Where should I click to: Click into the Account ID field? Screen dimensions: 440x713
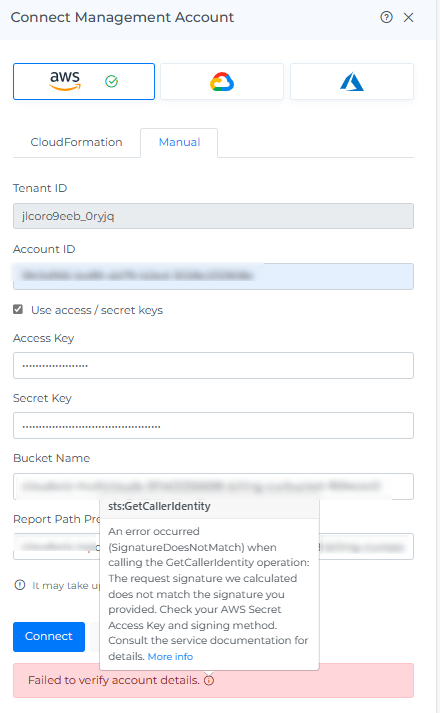[213, 276]
